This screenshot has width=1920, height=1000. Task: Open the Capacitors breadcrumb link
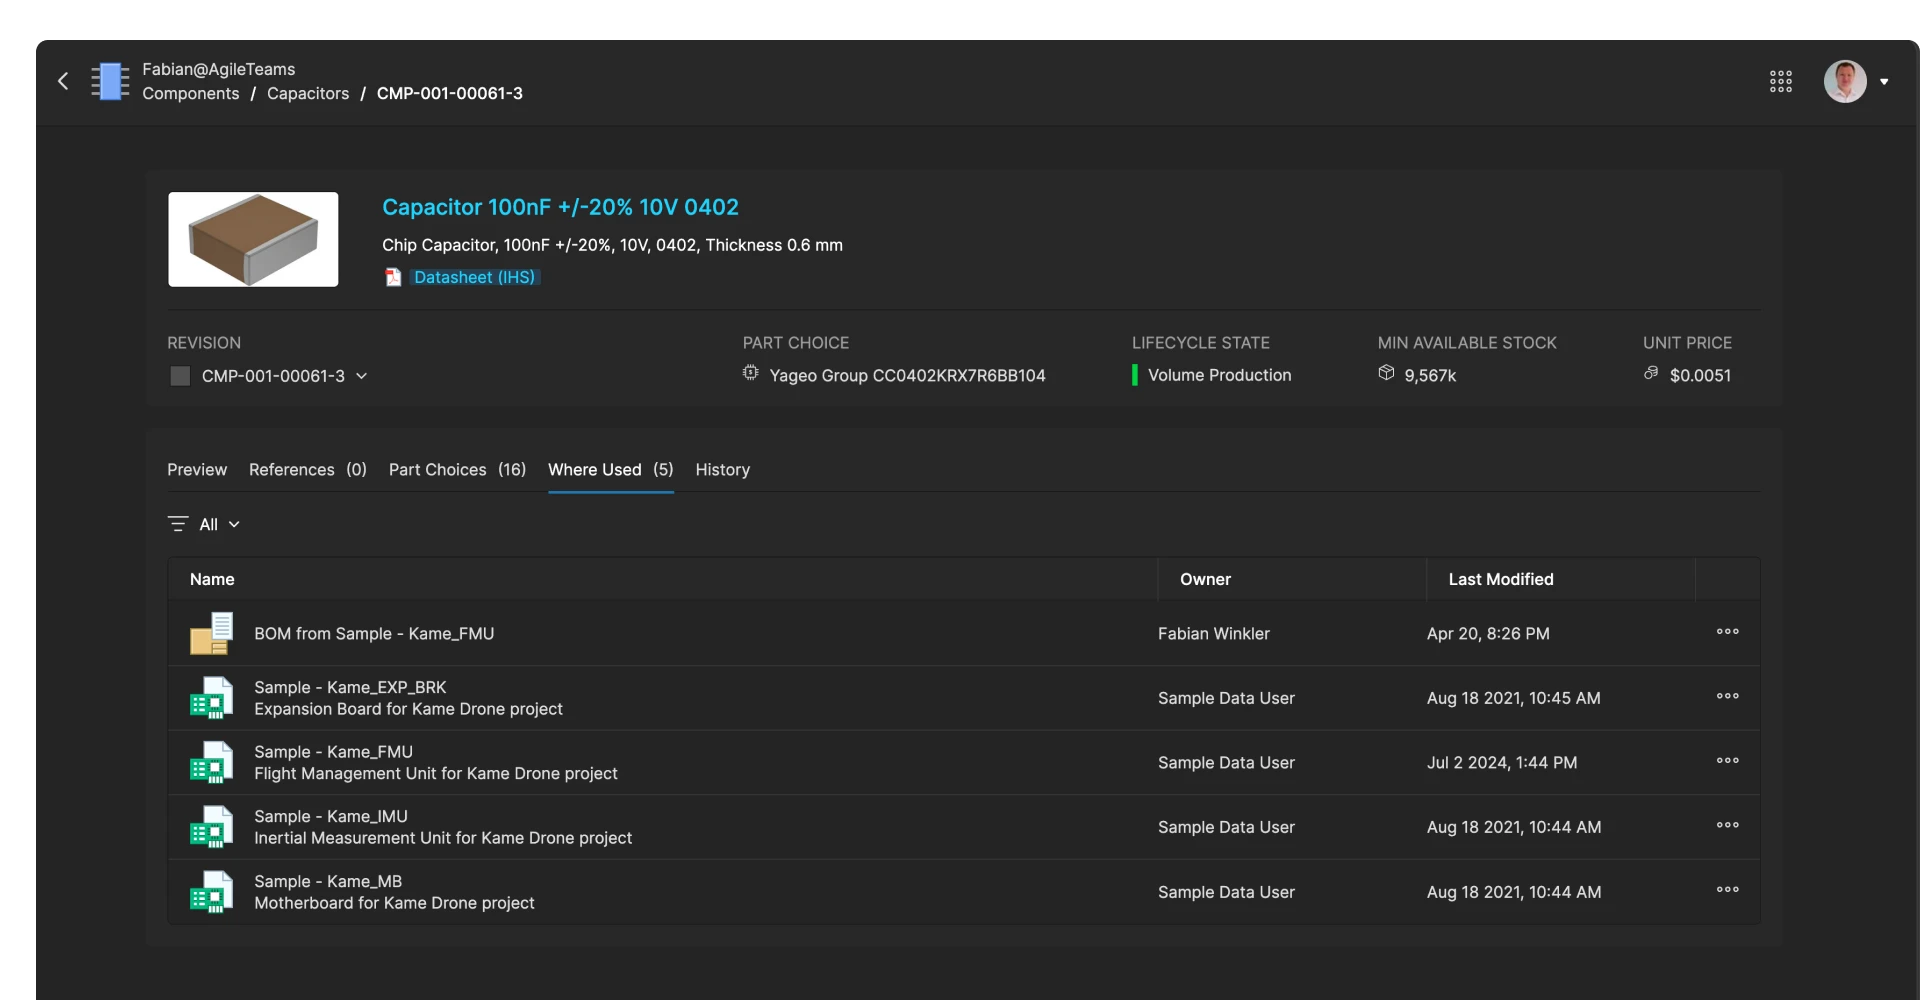click(x=308, y=93)
